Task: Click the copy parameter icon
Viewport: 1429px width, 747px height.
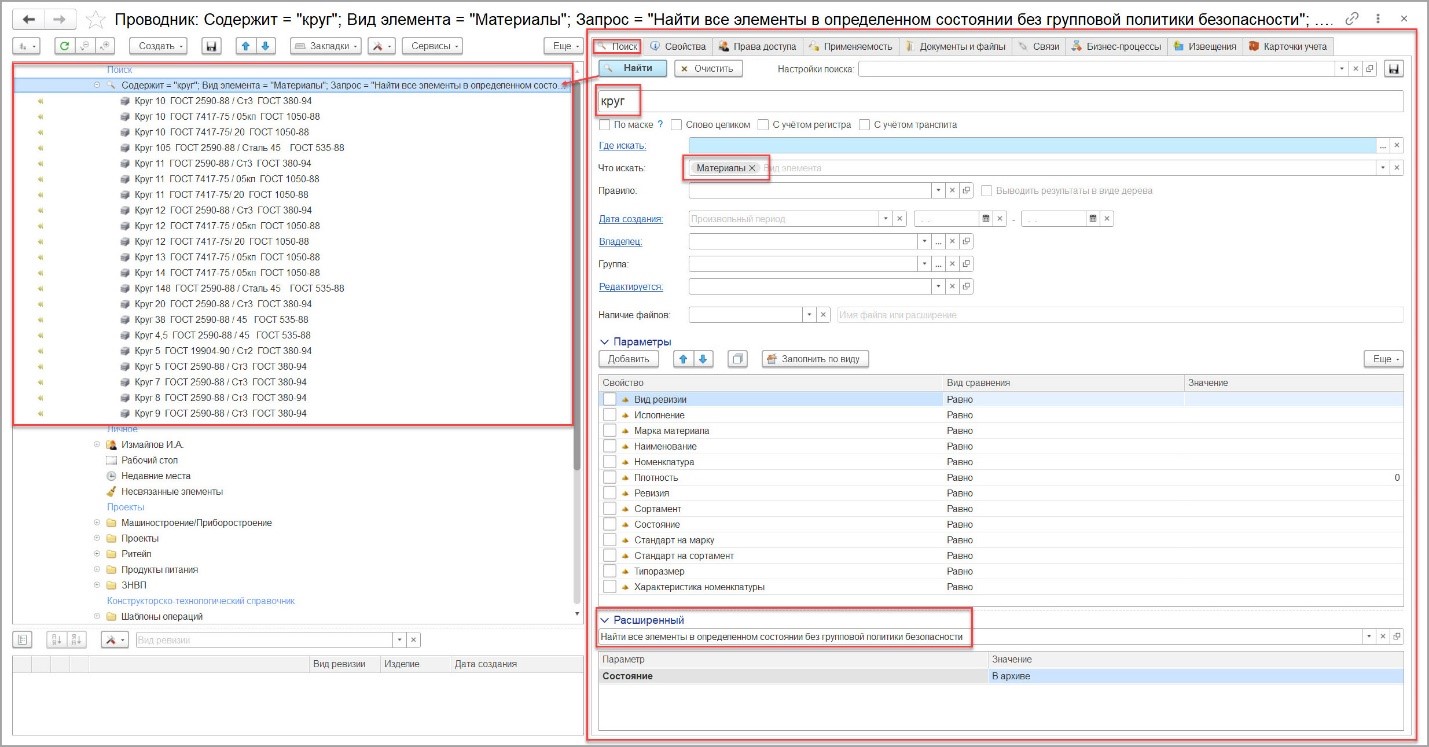Action: 738,359
